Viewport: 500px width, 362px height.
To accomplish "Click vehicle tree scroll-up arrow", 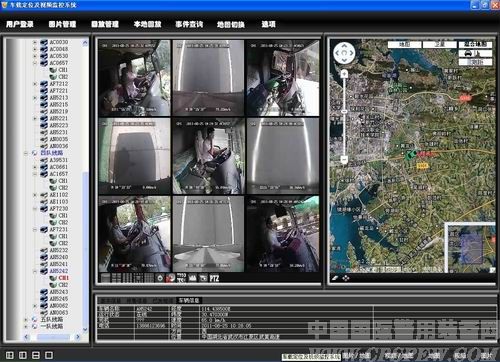I will [85, 42].
